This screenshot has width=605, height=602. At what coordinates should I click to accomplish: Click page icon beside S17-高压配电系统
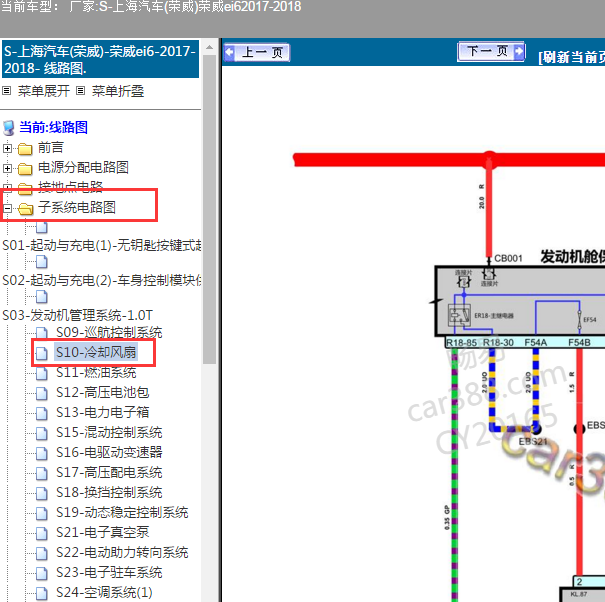tap(42, 473)
